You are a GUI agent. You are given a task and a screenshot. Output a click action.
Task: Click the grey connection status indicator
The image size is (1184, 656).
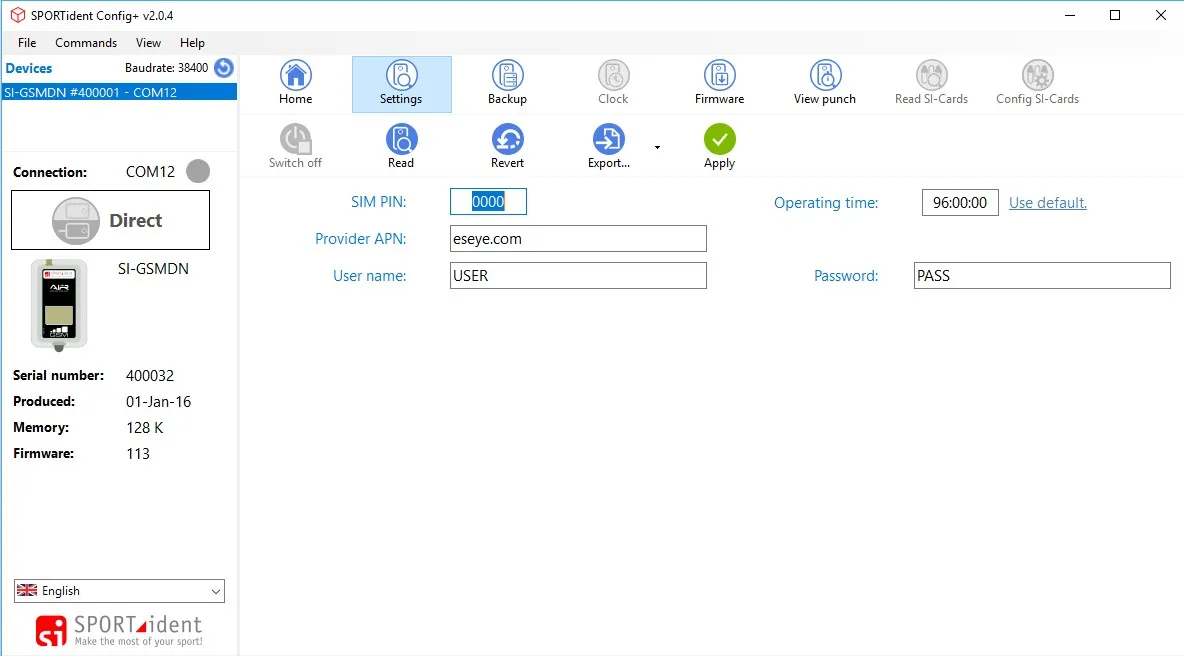pos(198,171)
